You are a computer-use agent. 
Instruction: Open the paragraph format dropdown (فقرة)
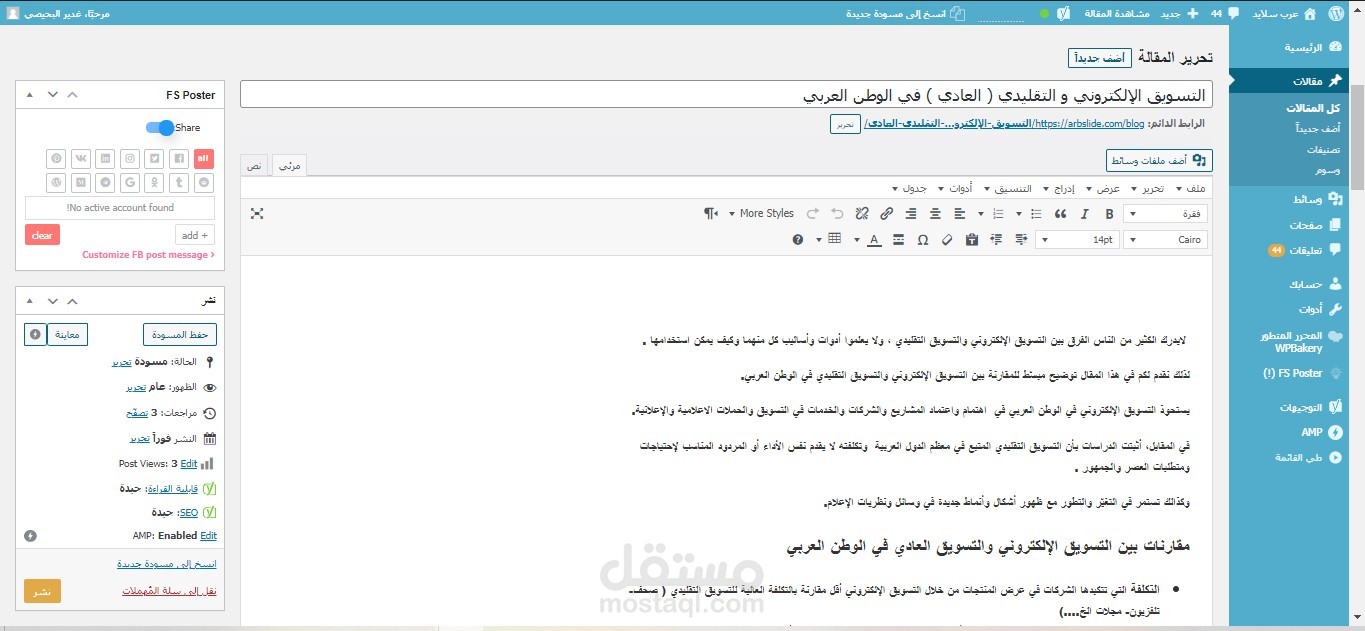click(1165, 214)
